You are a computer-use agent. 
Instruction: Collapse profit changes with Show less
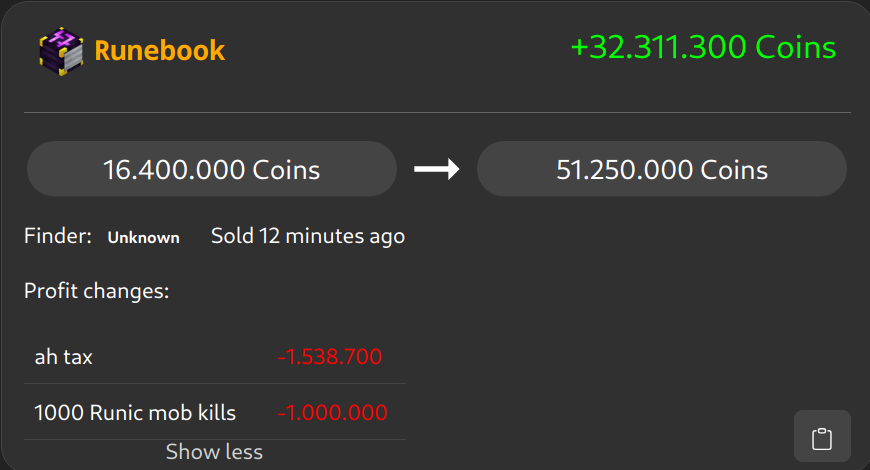pos(214,452)
